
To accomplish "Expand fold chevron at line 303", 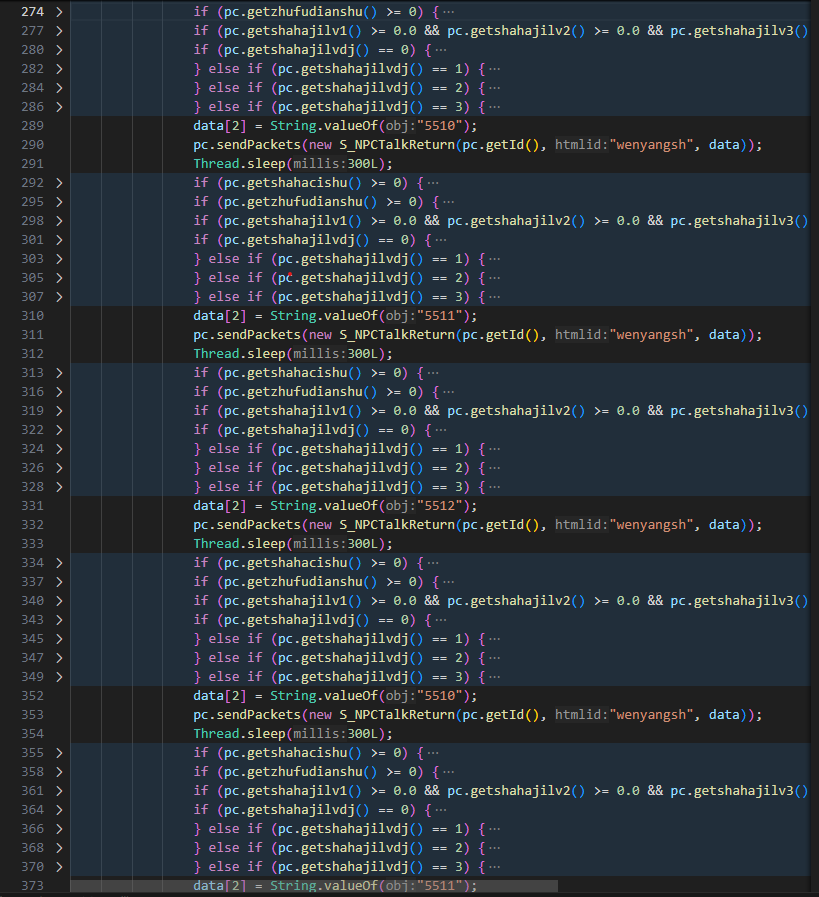I will [x=59, y=259].
